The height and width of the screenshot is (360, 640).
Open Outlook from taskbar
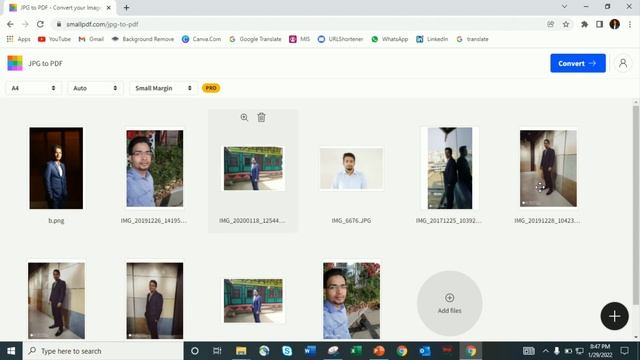coord(425,351)
